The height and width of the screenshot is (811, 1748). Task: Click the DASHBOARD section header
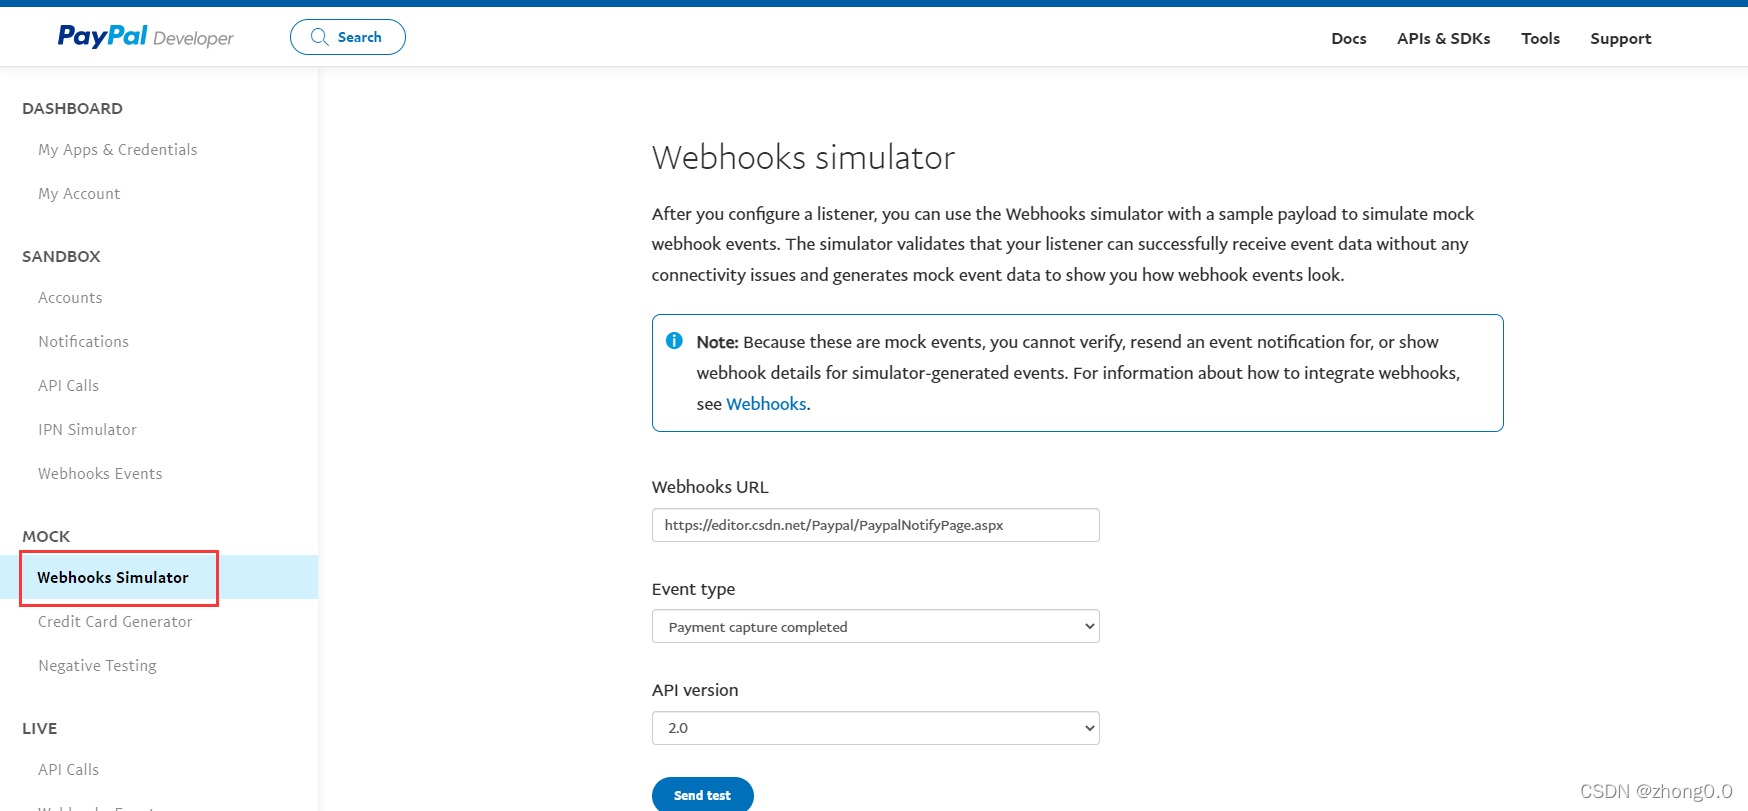pos(72,108)
